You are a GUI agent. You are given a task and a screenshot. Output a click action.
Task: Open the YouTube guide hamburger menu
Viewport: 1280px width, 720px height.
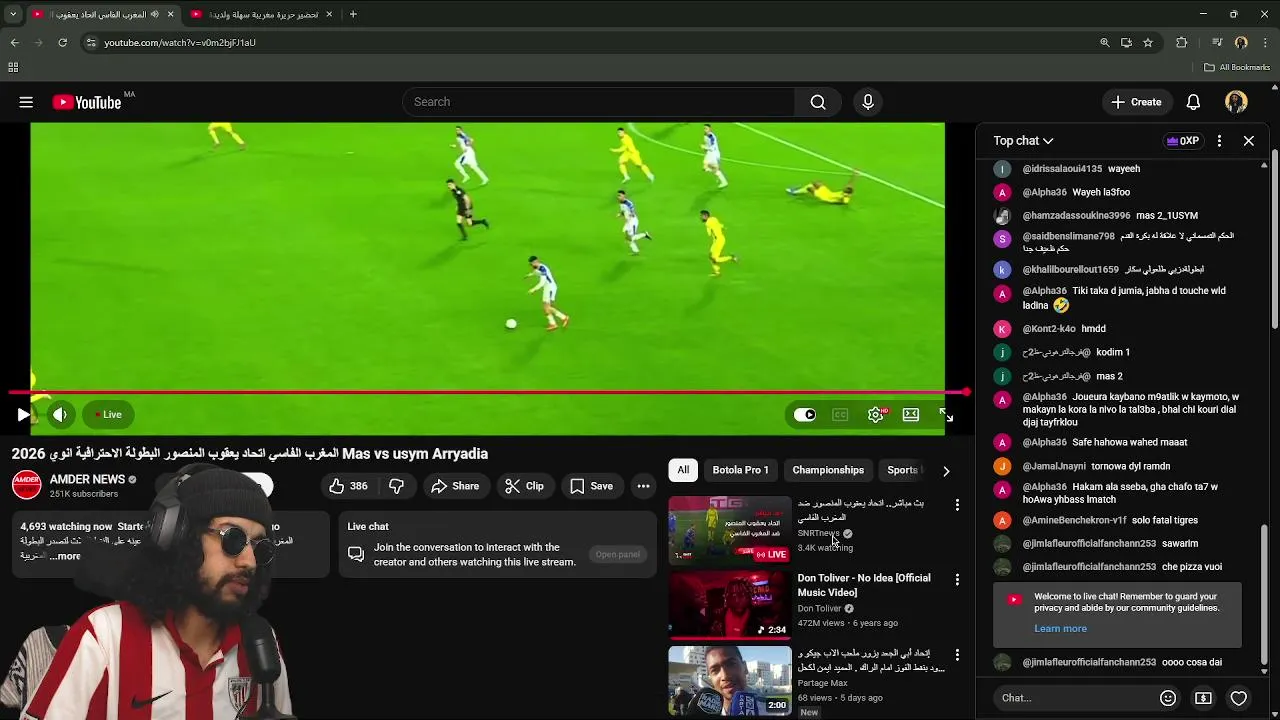coord(26,102)
